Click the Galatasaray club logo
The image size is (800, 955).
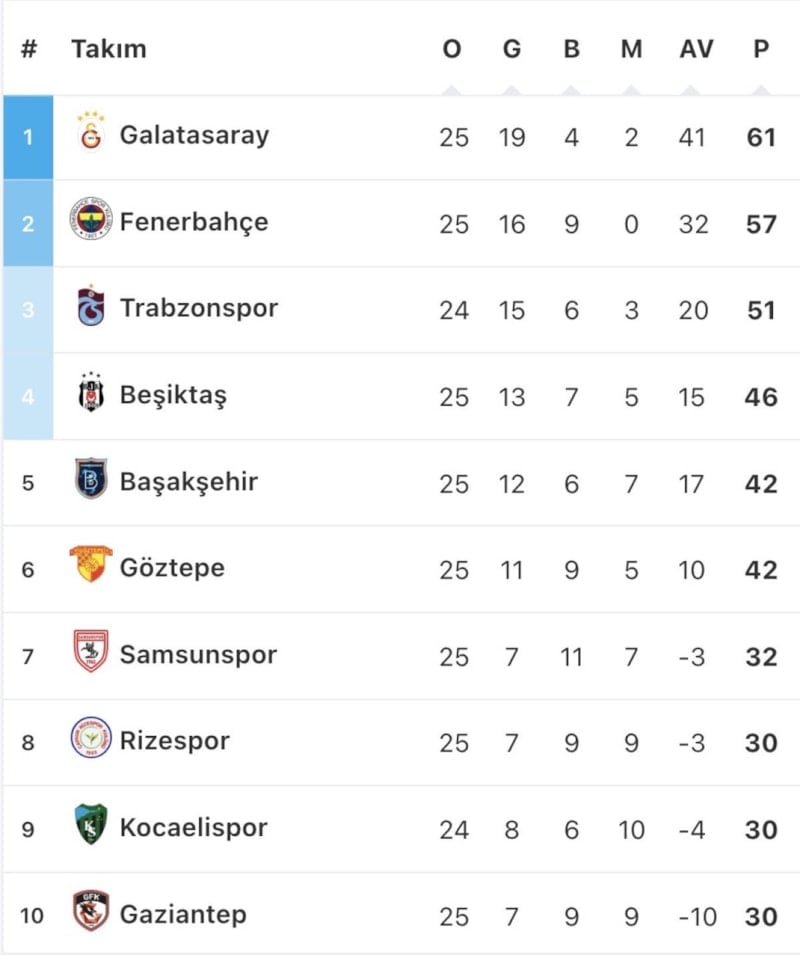coord(90,133)
